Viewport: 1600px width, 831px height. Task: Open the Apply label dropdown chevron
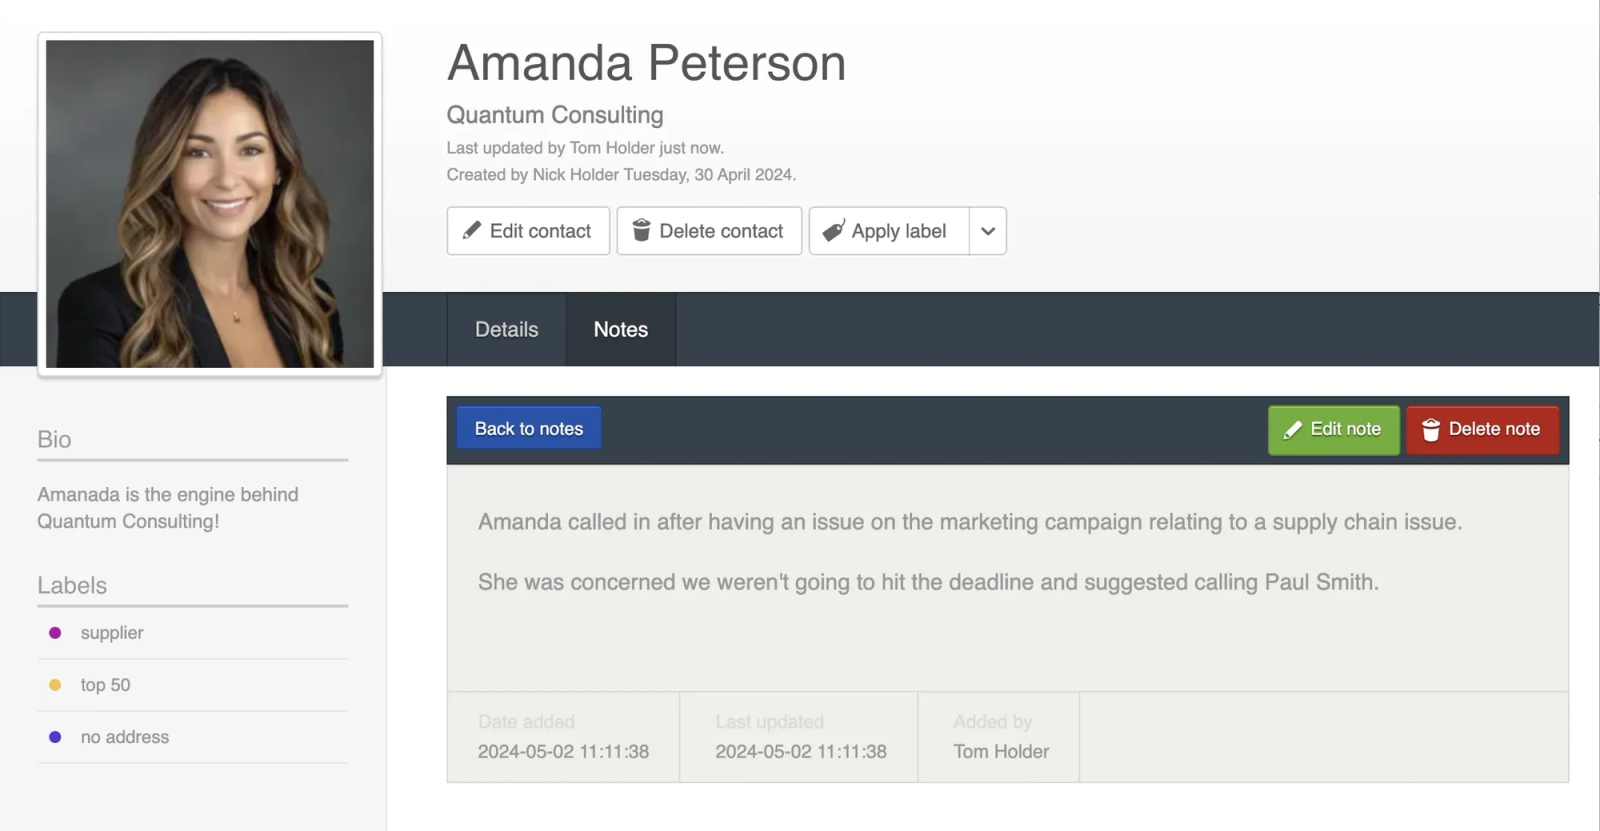[x=987, y=231]
